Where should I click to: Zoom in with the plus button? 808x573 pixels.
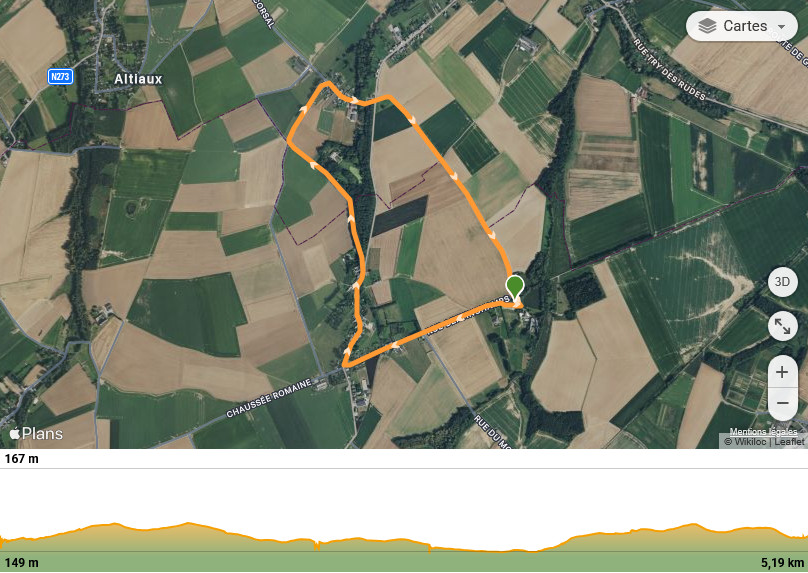[782, 372]
